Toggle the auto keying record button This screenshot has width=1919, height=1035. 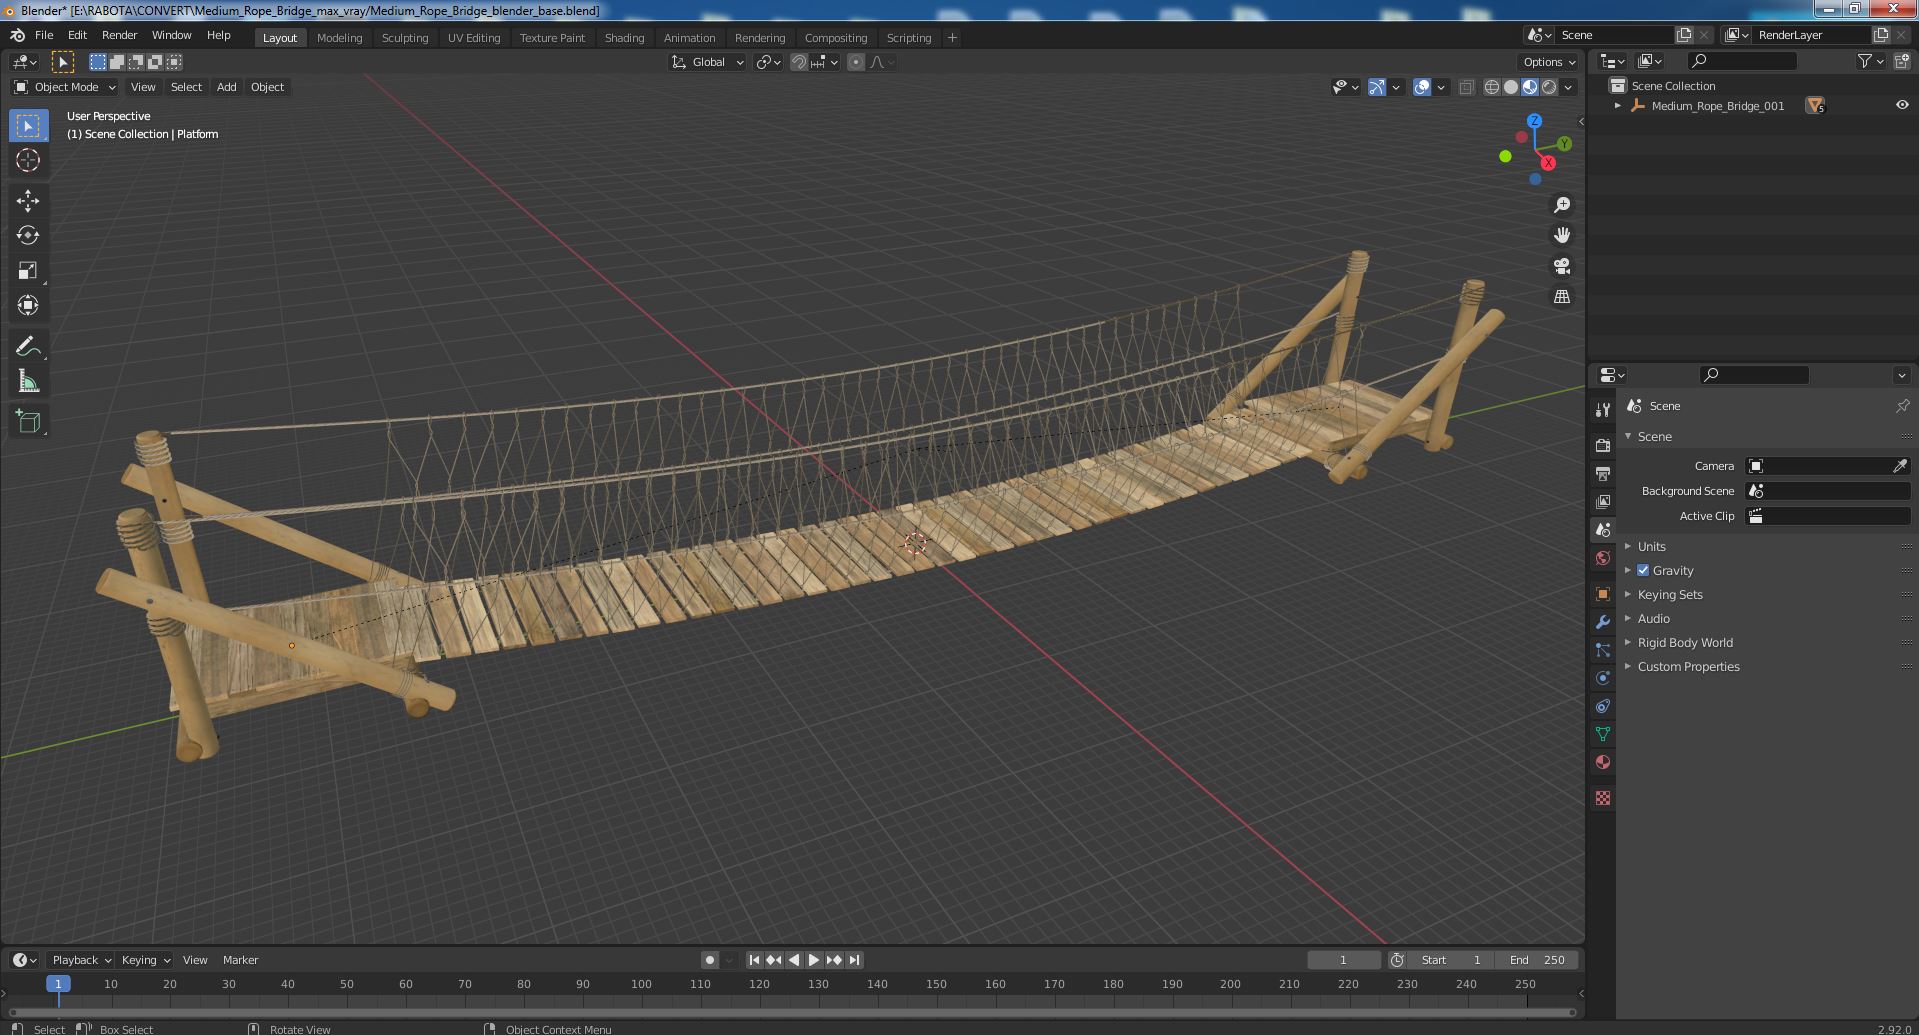709,960
